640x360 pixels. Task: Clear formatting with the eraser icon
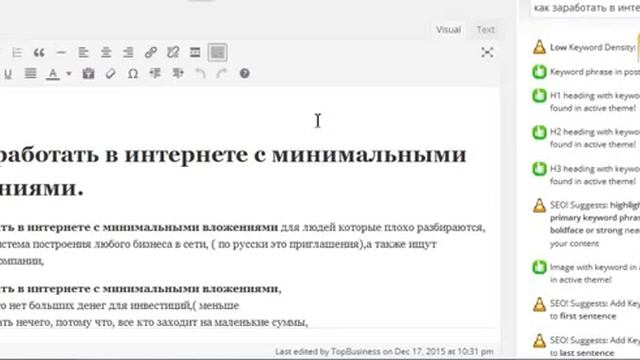[111, 73]
